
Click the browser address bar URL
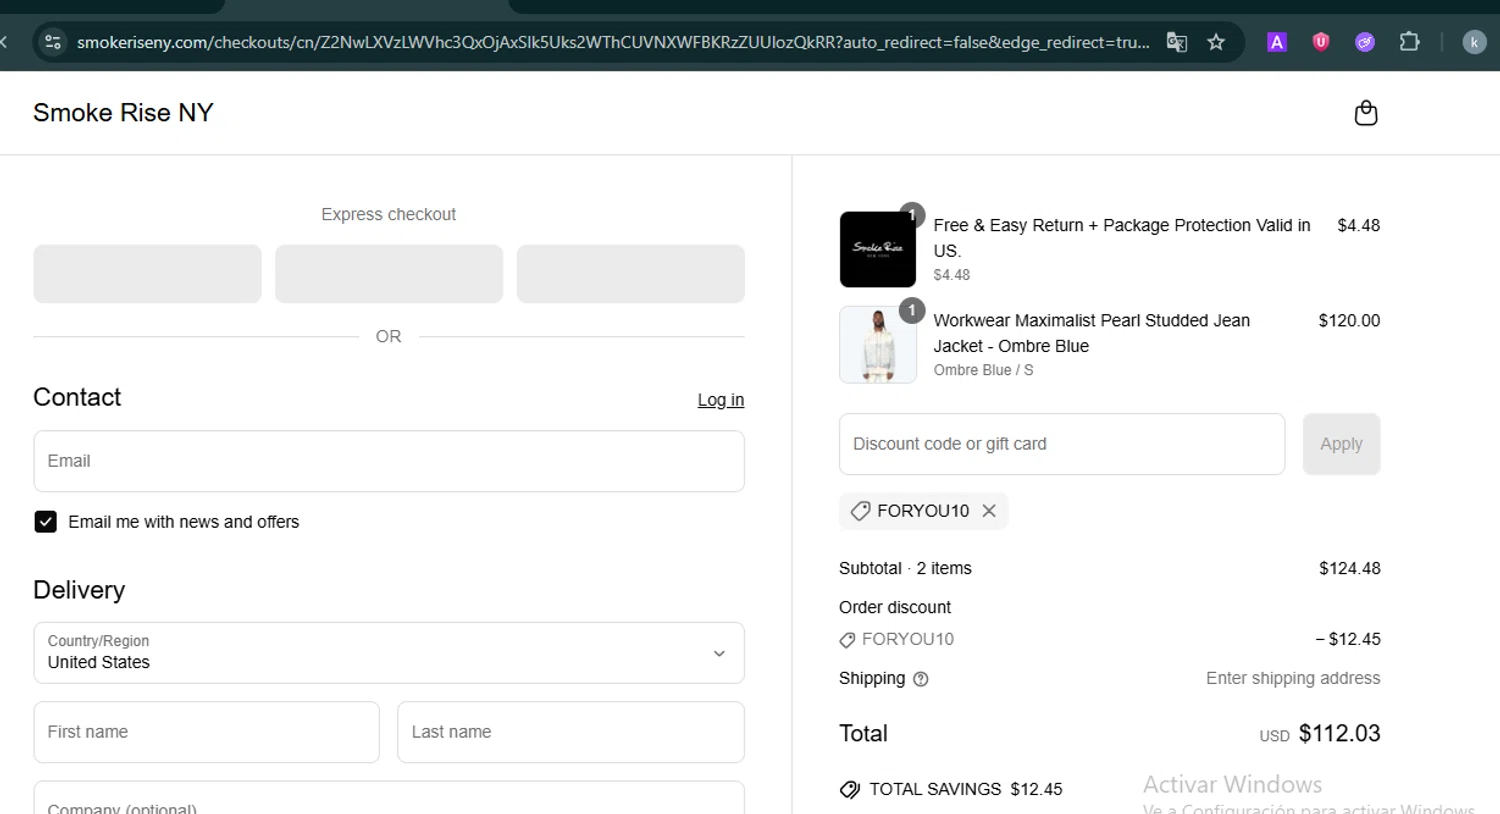pos(613,42)
